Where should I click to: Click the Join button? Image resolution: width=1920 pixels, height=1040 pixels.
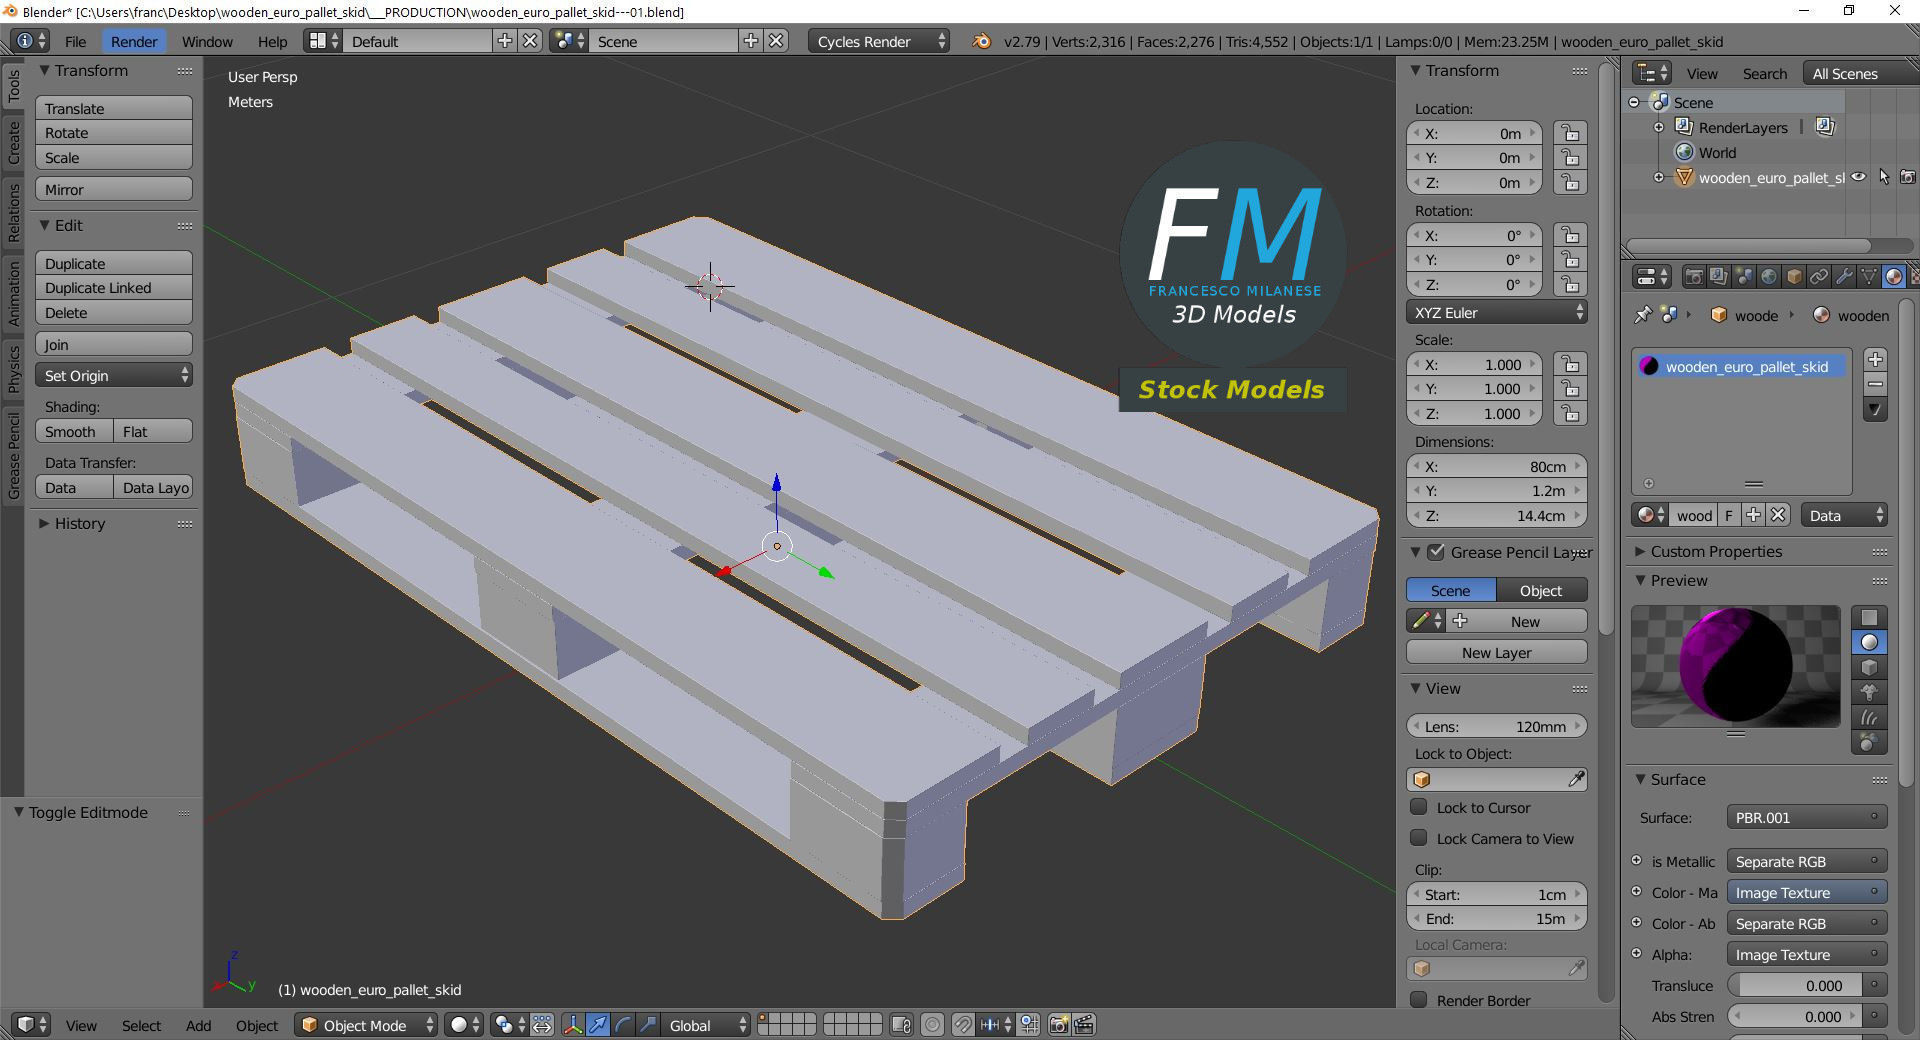click(114, 344)
